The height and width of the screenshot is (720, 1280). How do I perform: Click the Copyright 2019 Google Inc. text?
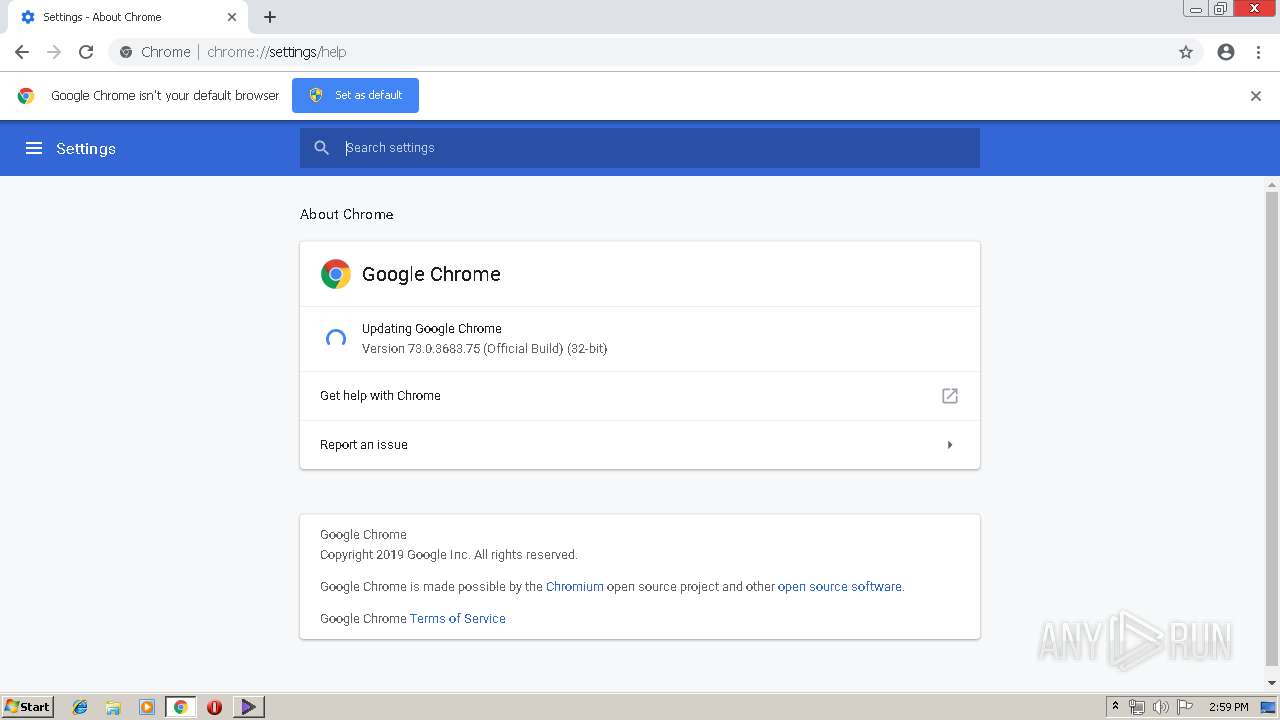pyautogui.click(x=449, y=555)
